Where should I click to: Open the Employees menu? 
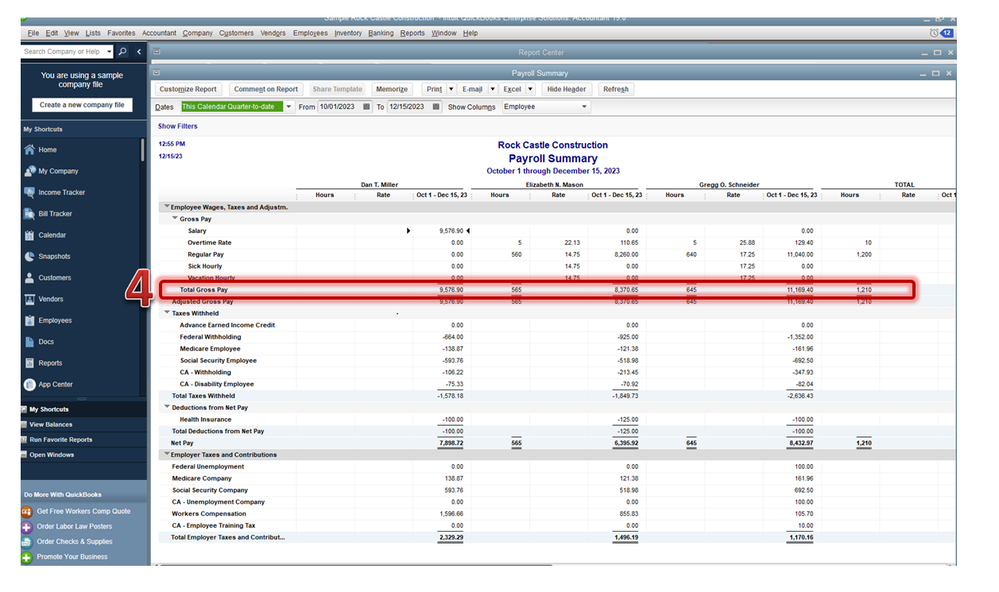pyautogui.click(x=310, y=33)
